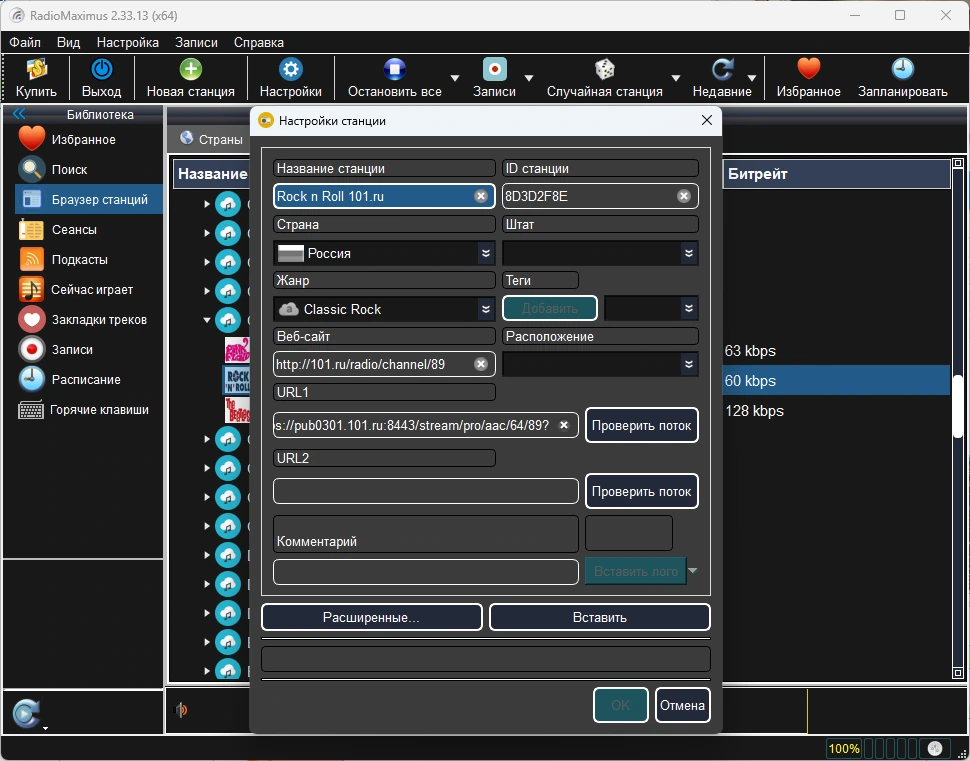Viewport: 970px width, 761px height.
Task: Add a station with Новая станция
Action: [x=191, y=69]
